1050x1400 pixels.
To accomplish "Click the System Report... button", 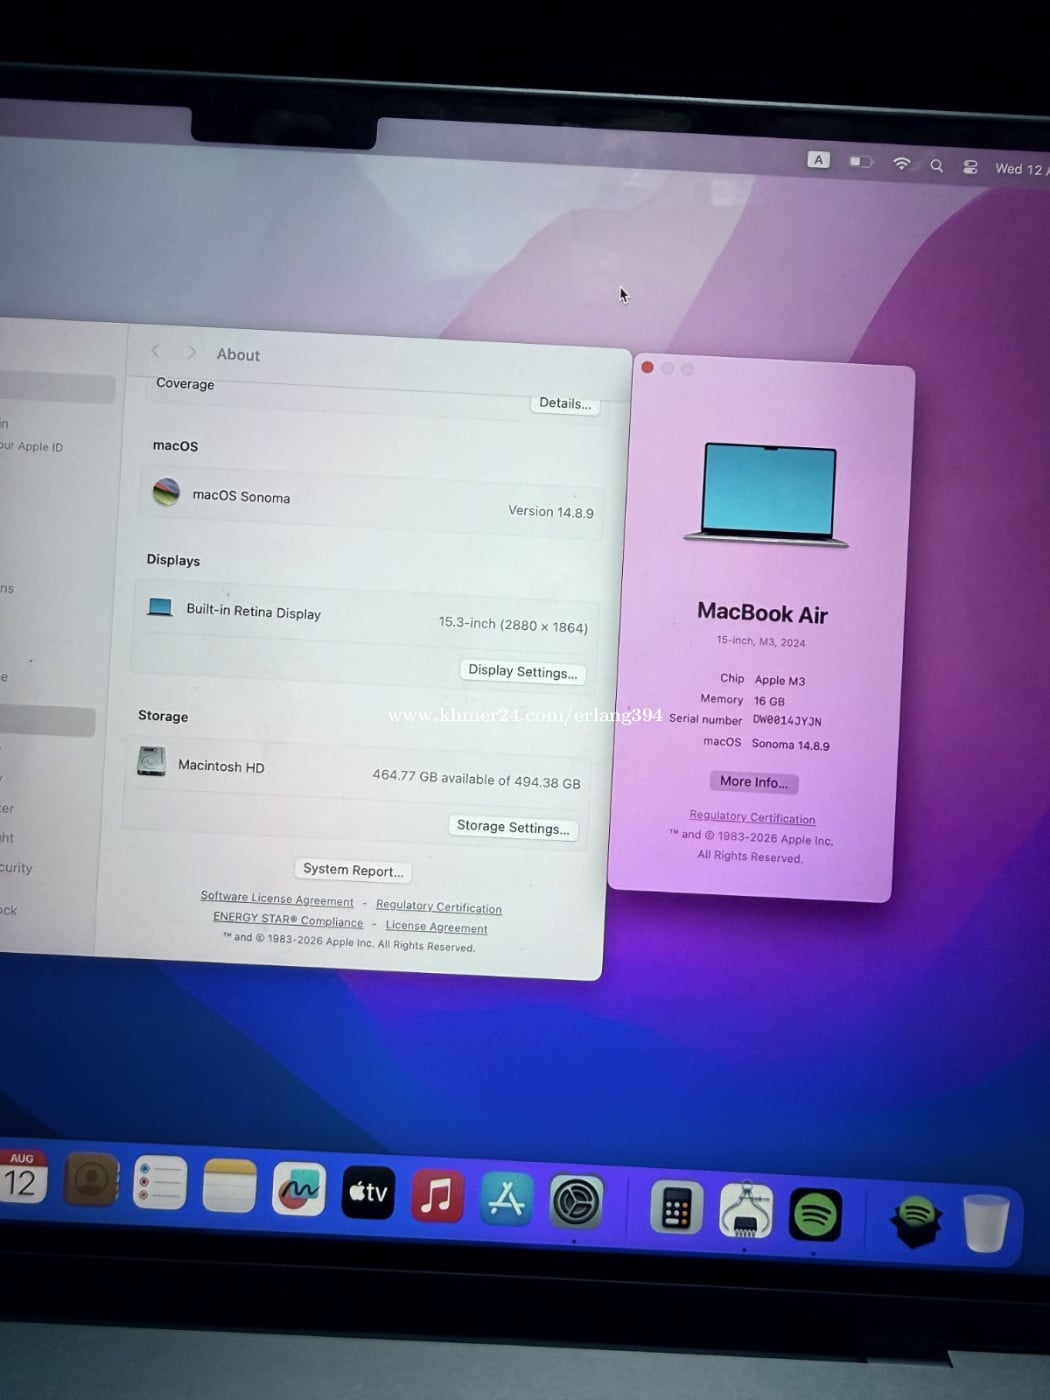I will tap(353, 870).
